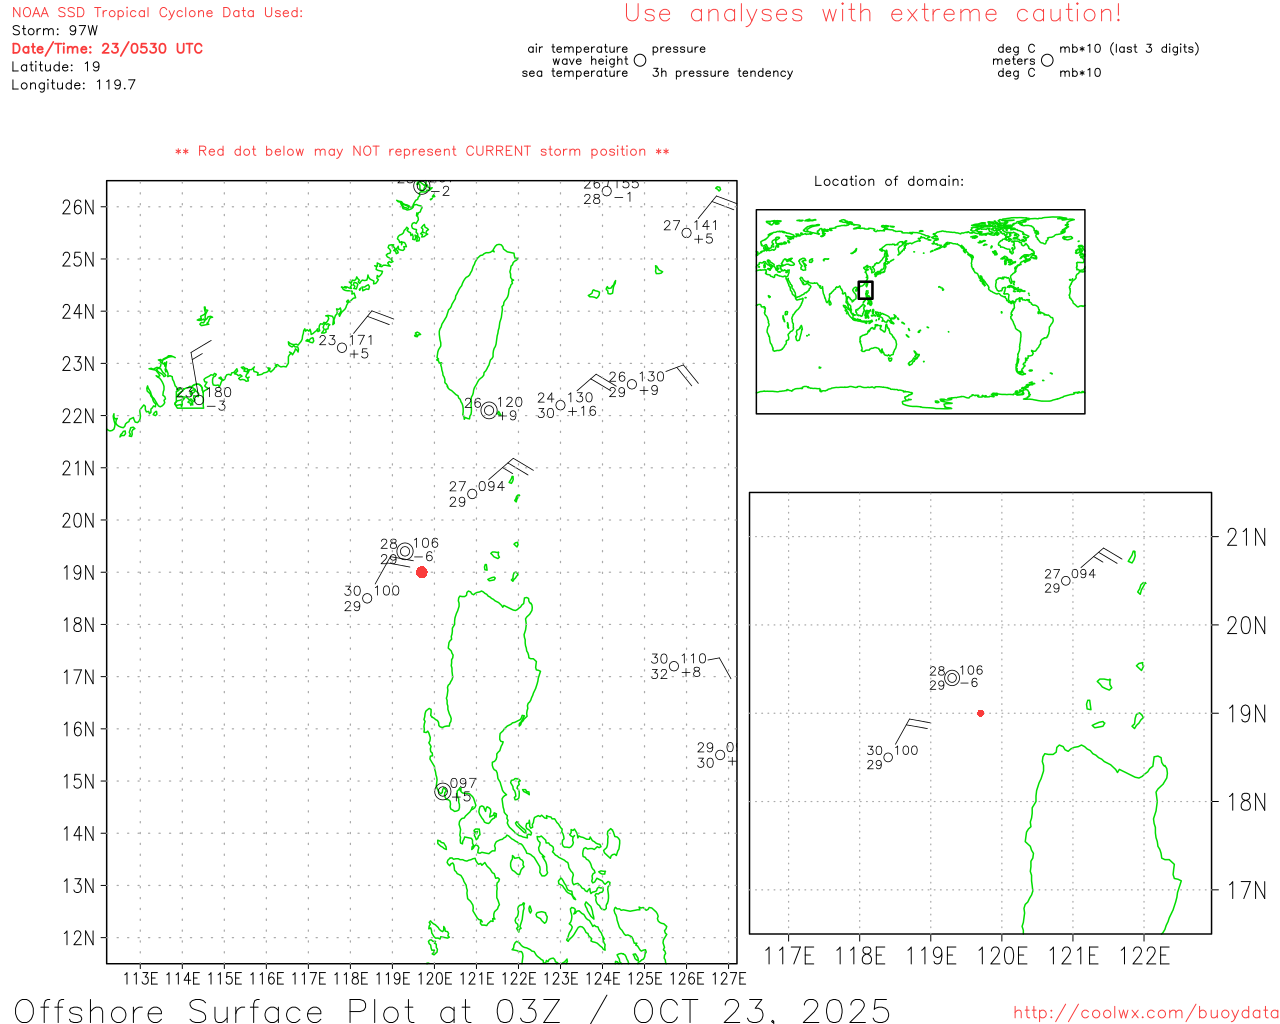The image size is (1280, 1024).
Task: Click the red Date/Time 23/0530 UTC text
Action: pos(107,48)
